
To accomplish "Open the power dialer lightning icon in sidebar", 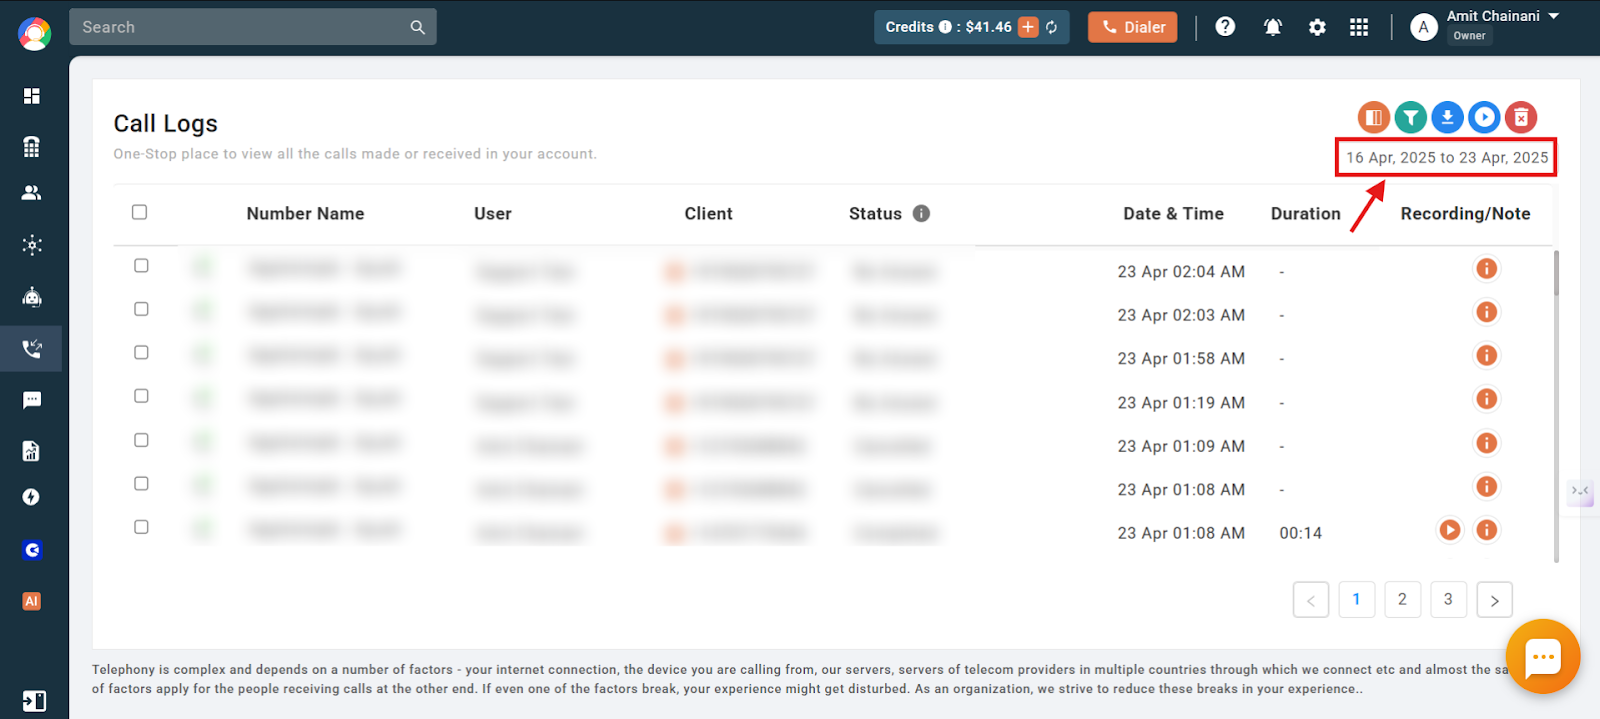I will [32, 497].
